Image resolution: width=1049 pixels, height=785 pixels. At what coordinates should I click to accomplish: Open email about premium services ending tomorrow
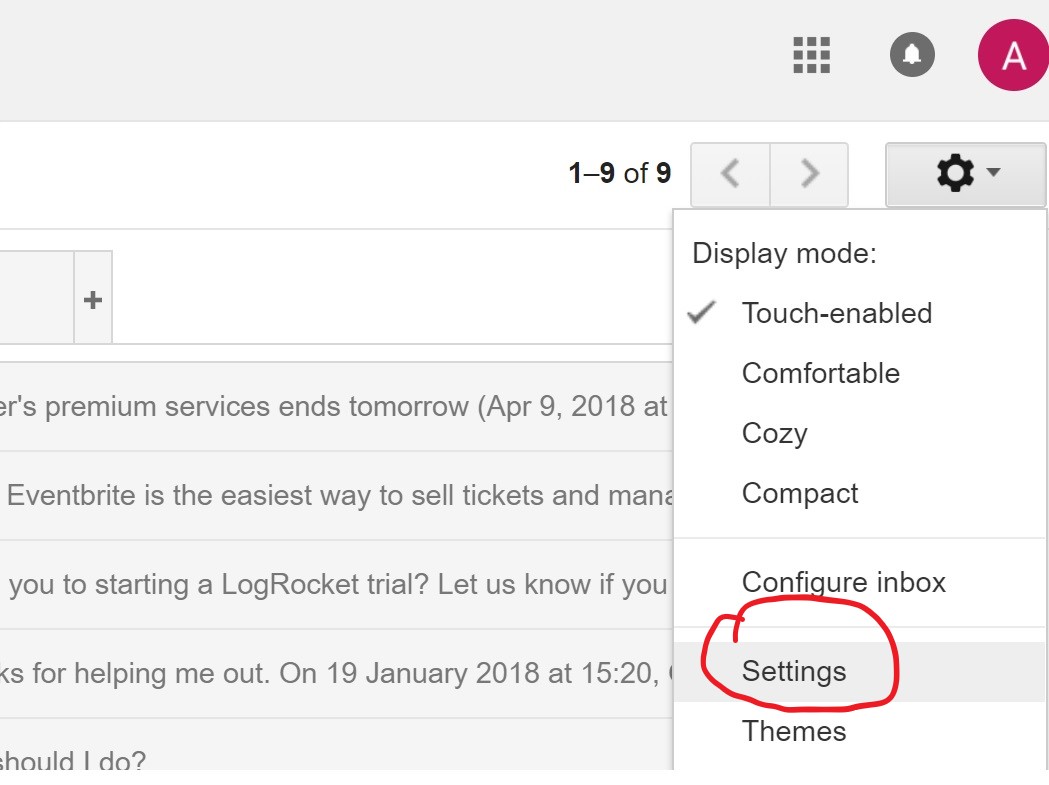click(337, 407)
